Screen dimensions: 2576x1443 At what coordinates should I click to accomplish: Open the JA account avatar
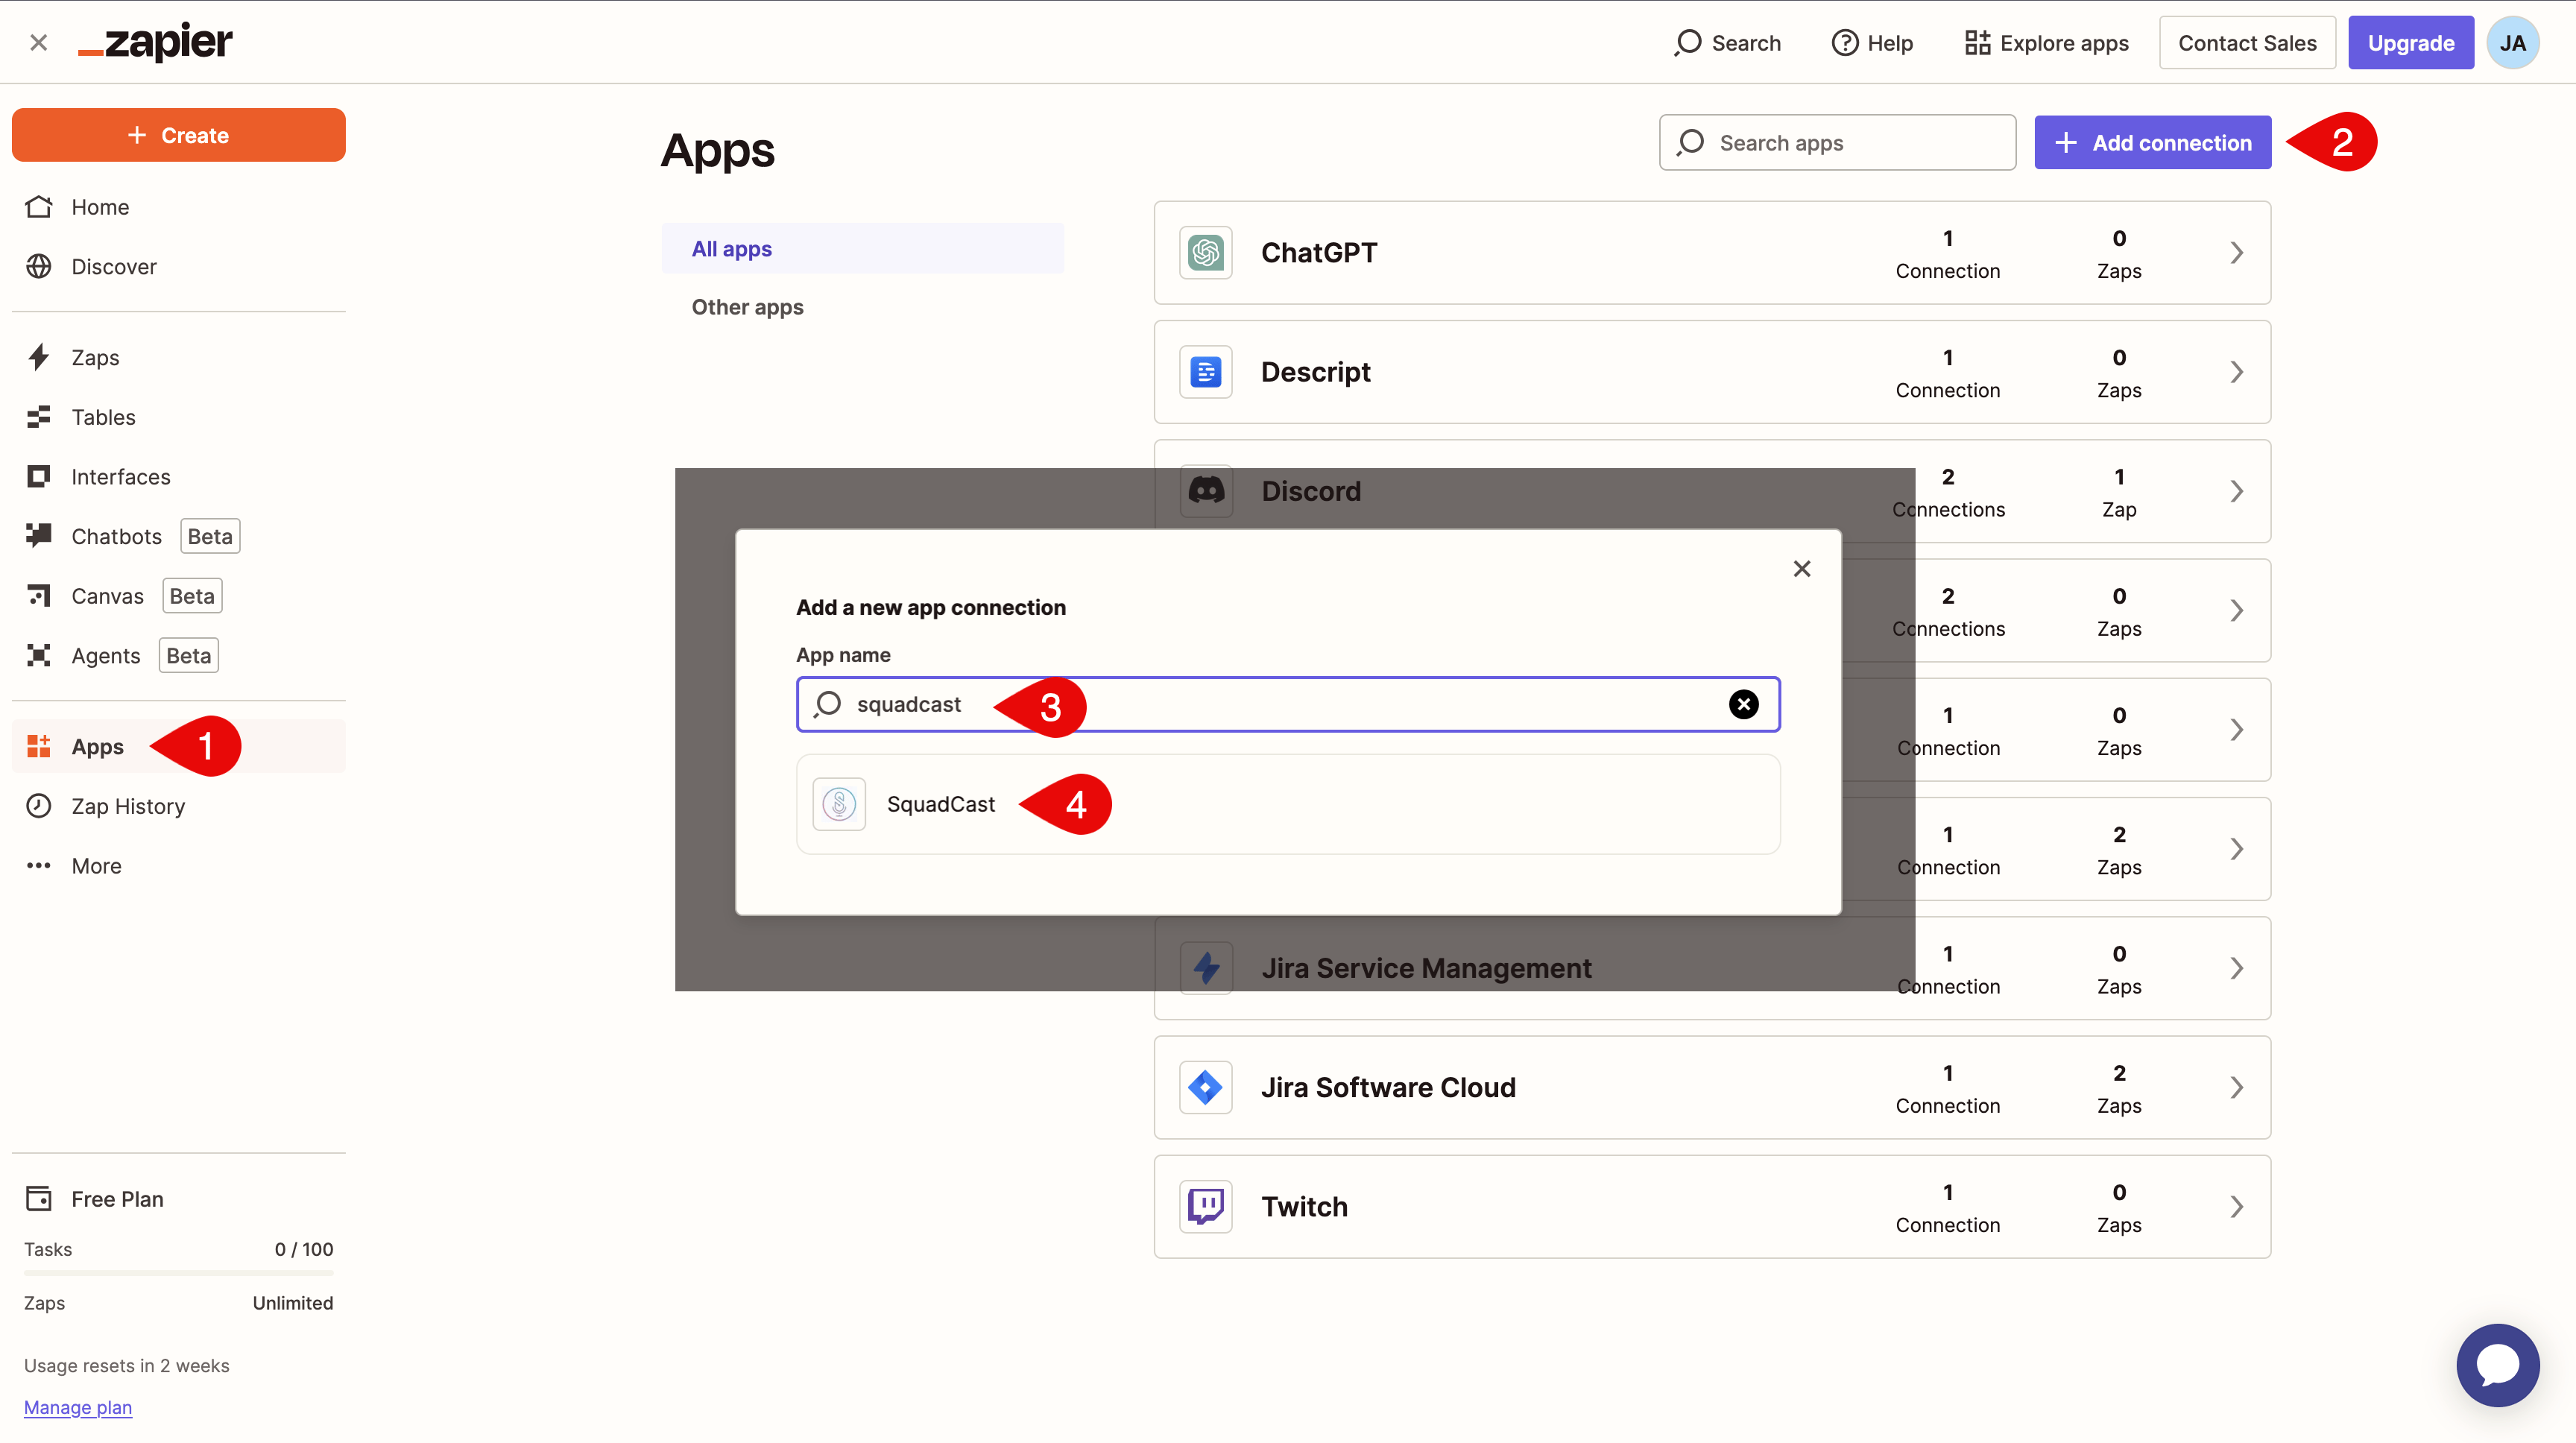[x=2512, y=43]
